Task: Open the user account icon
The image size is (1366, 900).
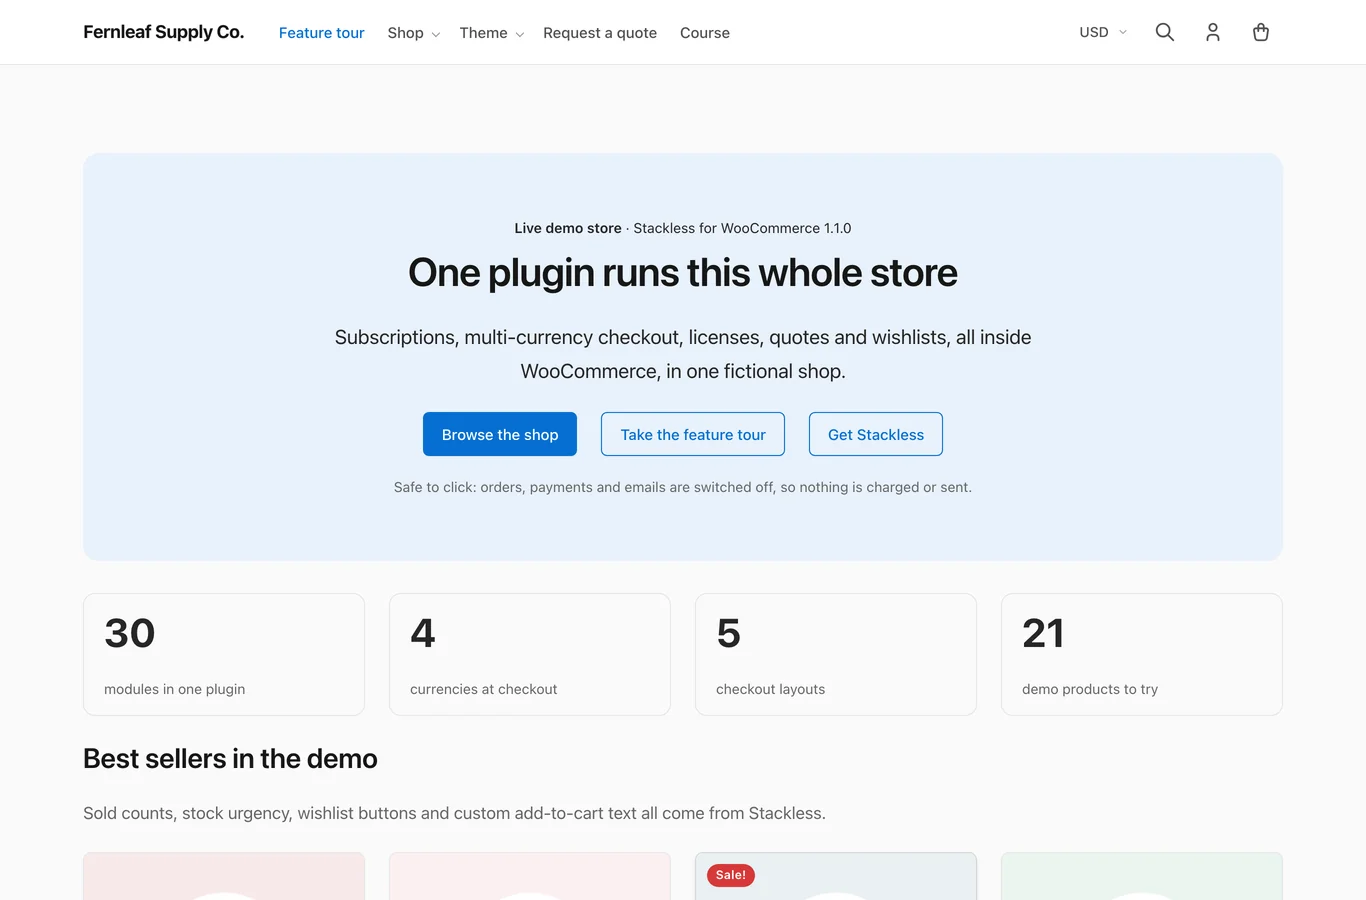Action: pyautogui.click(x=1212, y=32)
